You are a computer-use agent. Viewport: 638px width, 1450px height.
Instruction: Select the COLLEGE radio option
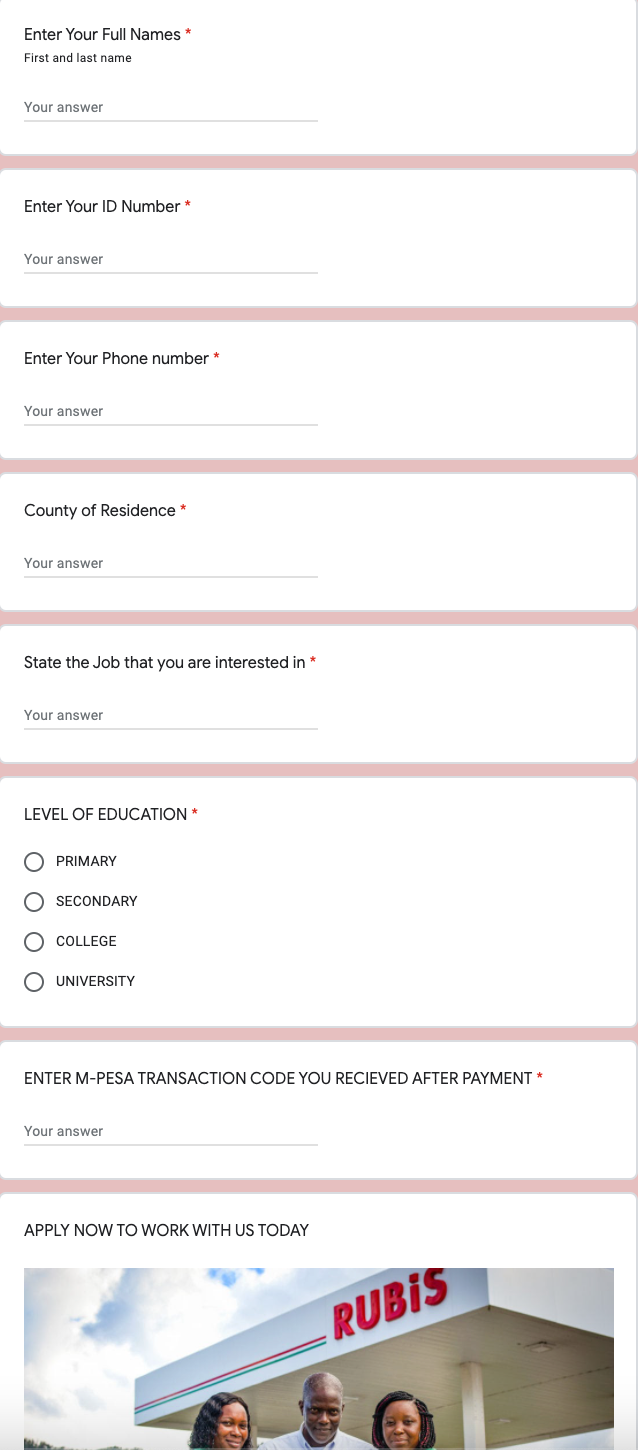coord(34,942)
